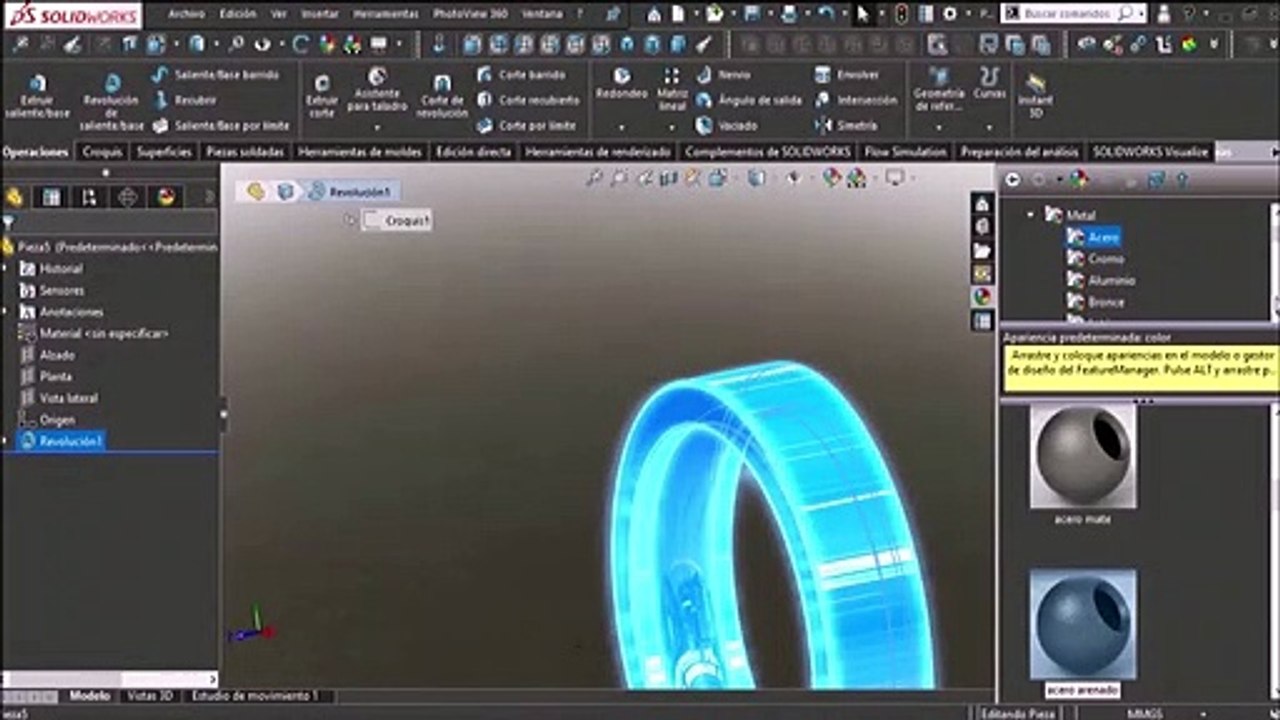Viewport: 1280px width, 720px height.
Task: Switch to the Superficies tab
Action: 164,152
